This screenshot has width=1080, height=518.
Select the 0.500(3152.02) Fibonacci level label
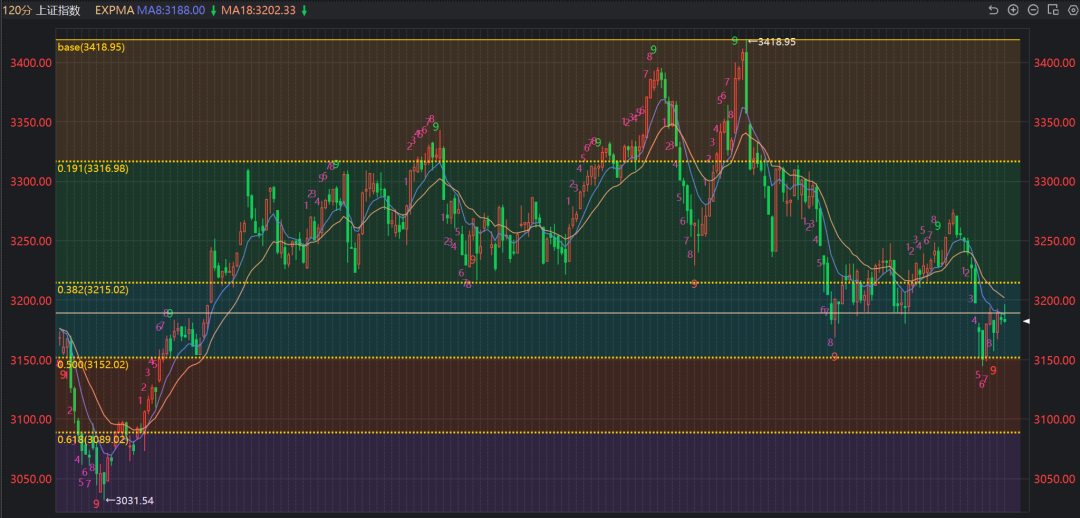click(93, 364)
